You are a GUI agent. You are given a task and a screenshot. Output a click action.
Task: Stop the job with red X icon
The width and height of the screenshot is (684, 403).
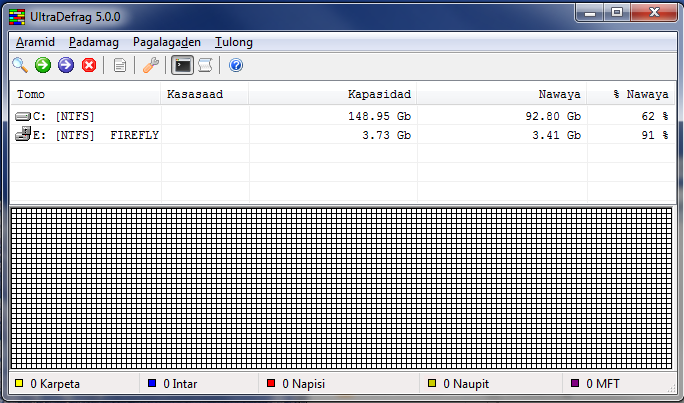(89, 65)
